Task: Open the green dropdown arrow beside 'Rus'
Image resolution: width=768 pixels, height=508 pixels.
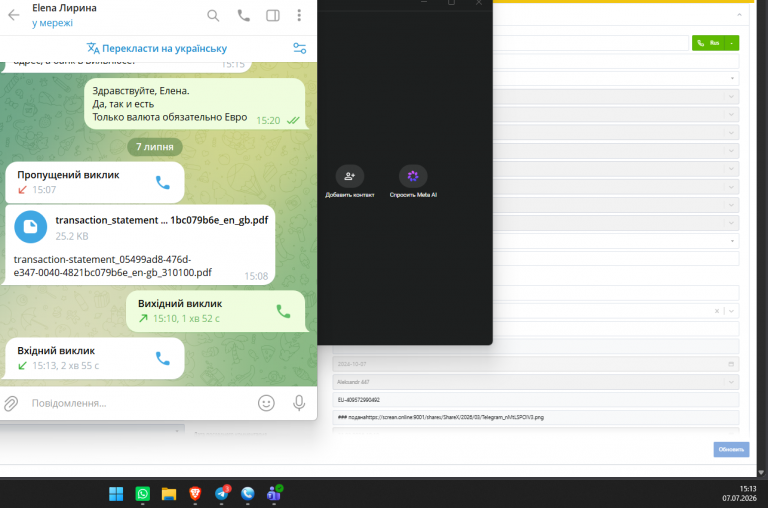Action: (x=732, y=43)
